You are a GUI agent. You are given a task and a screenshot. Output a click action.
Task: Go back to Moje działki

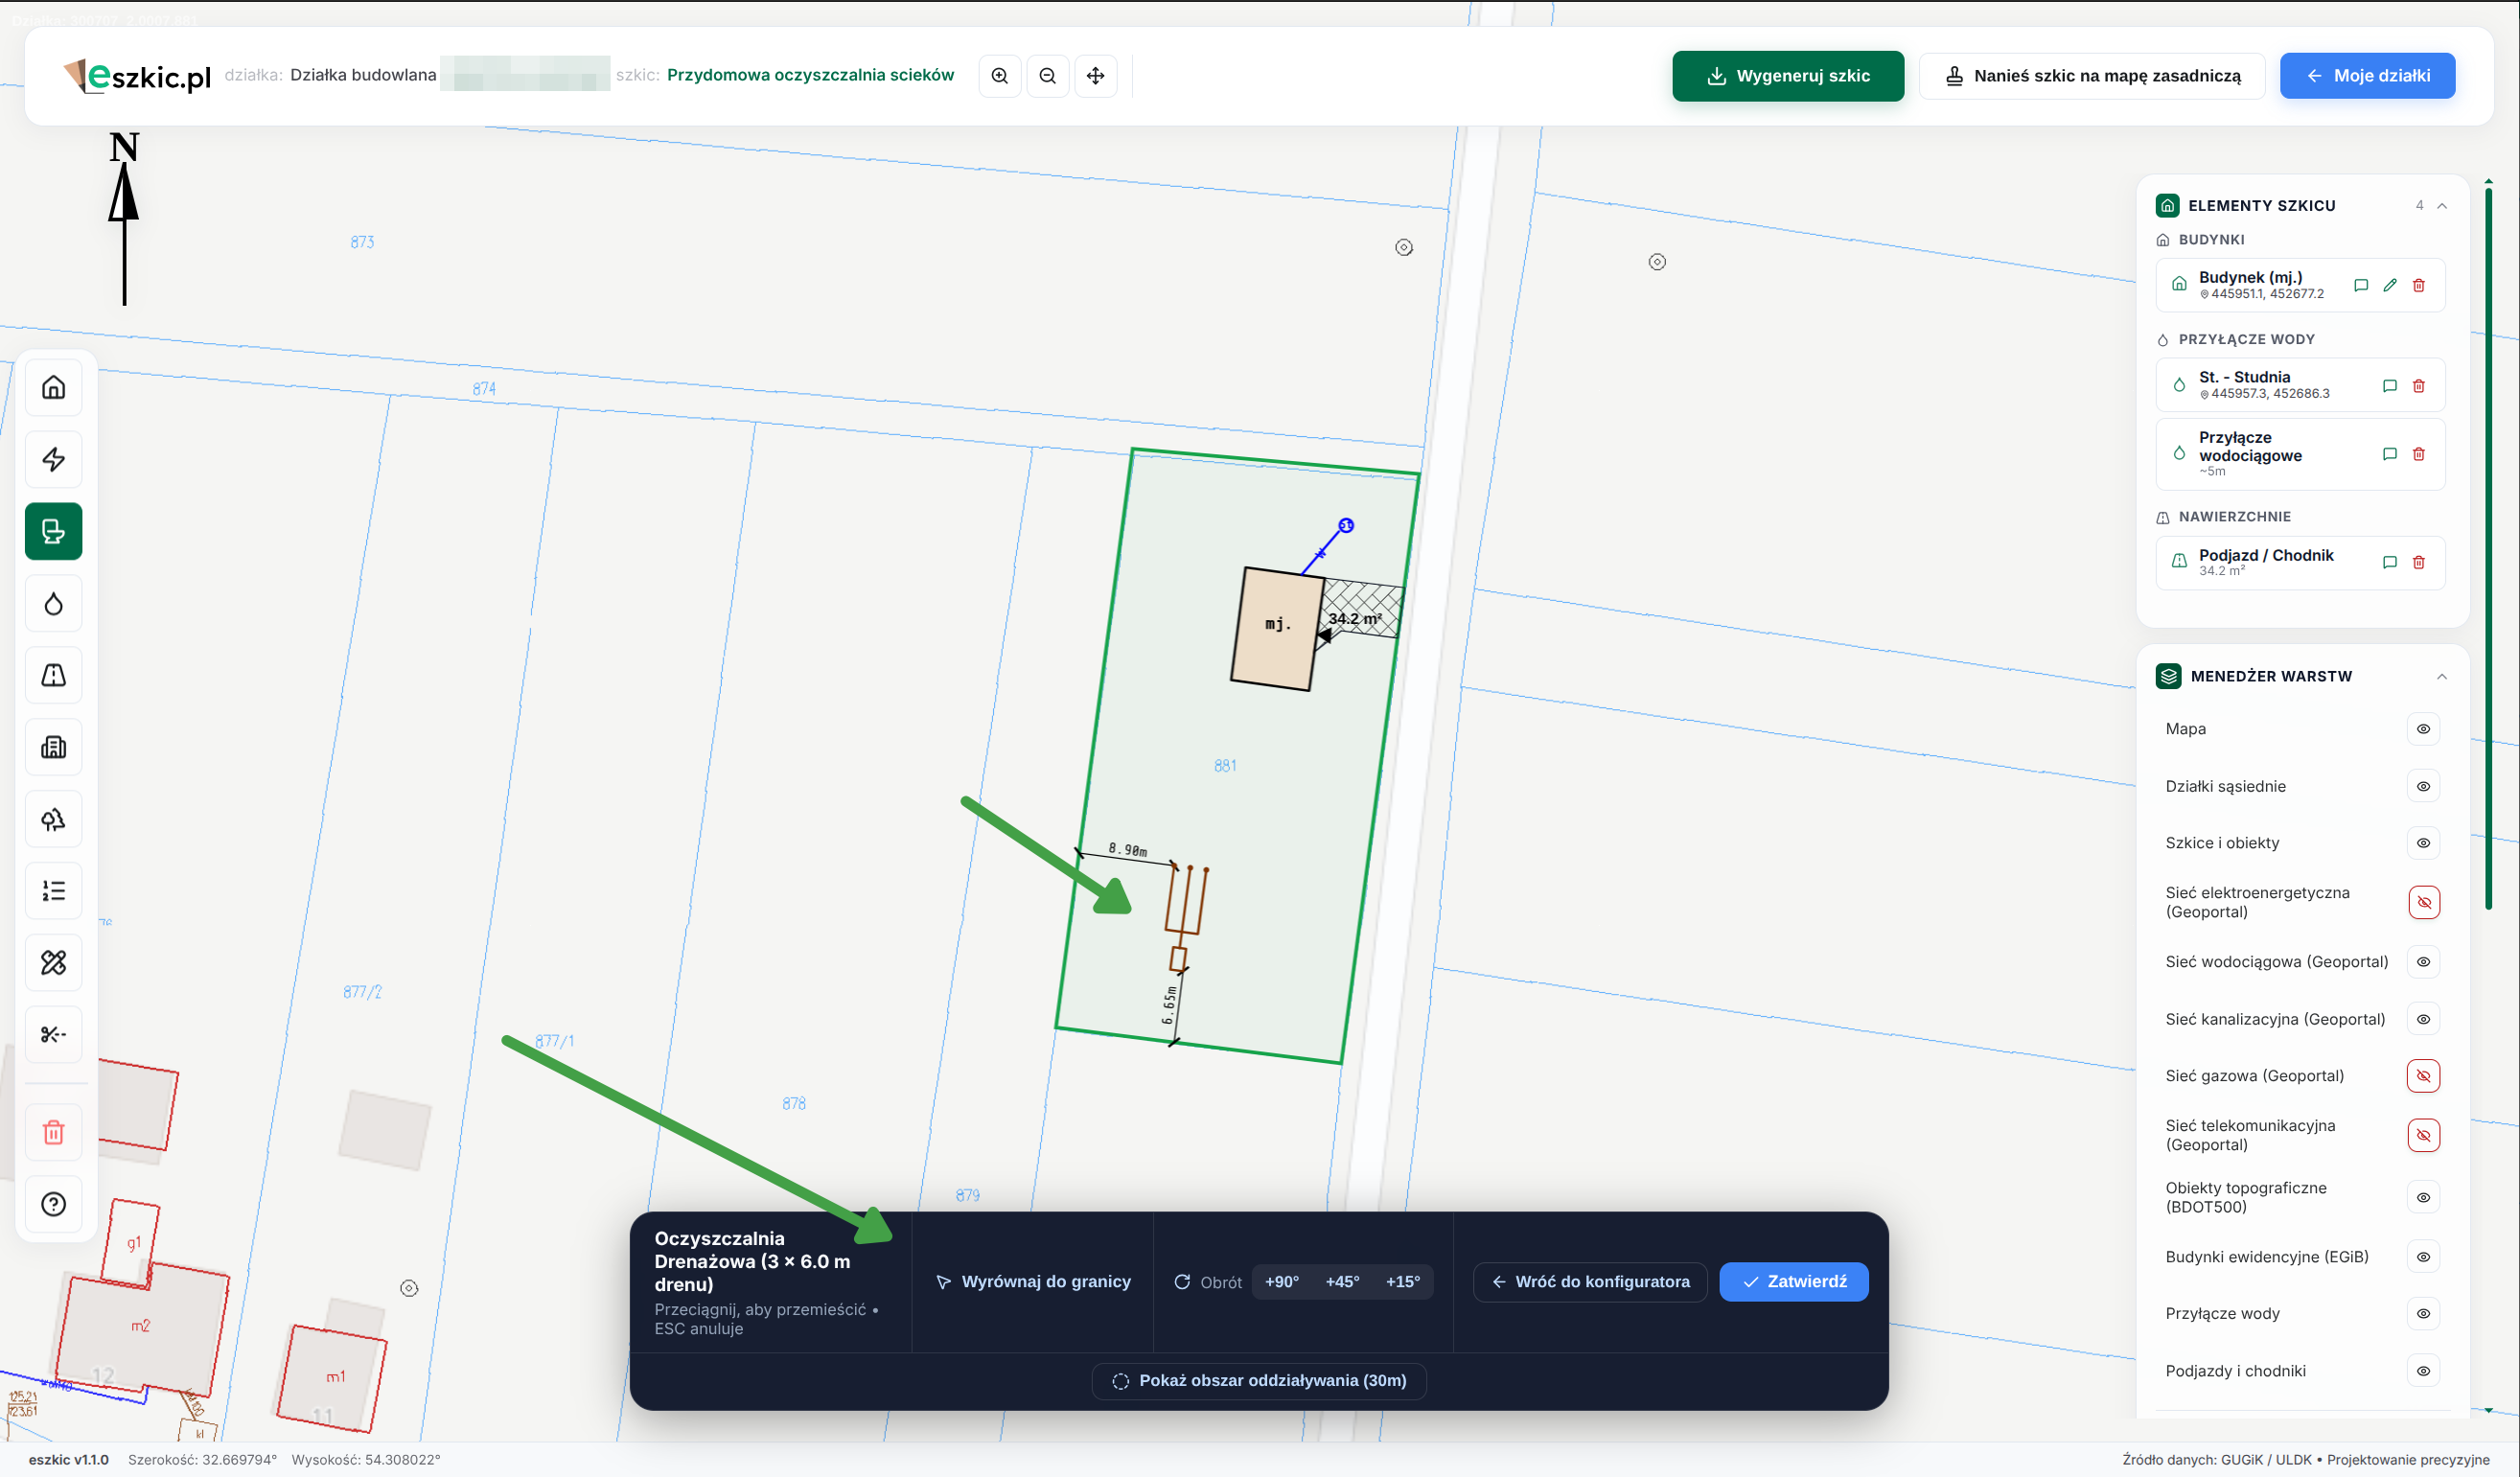click(x=2367, y=76)
